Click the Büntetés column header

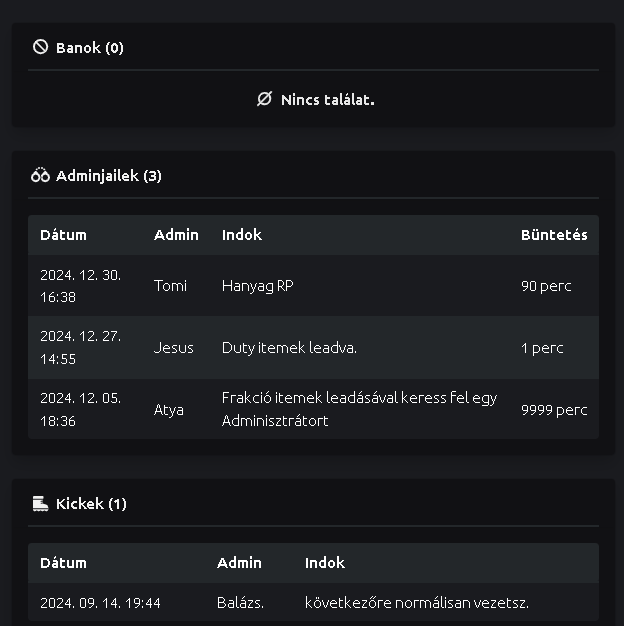553,235
